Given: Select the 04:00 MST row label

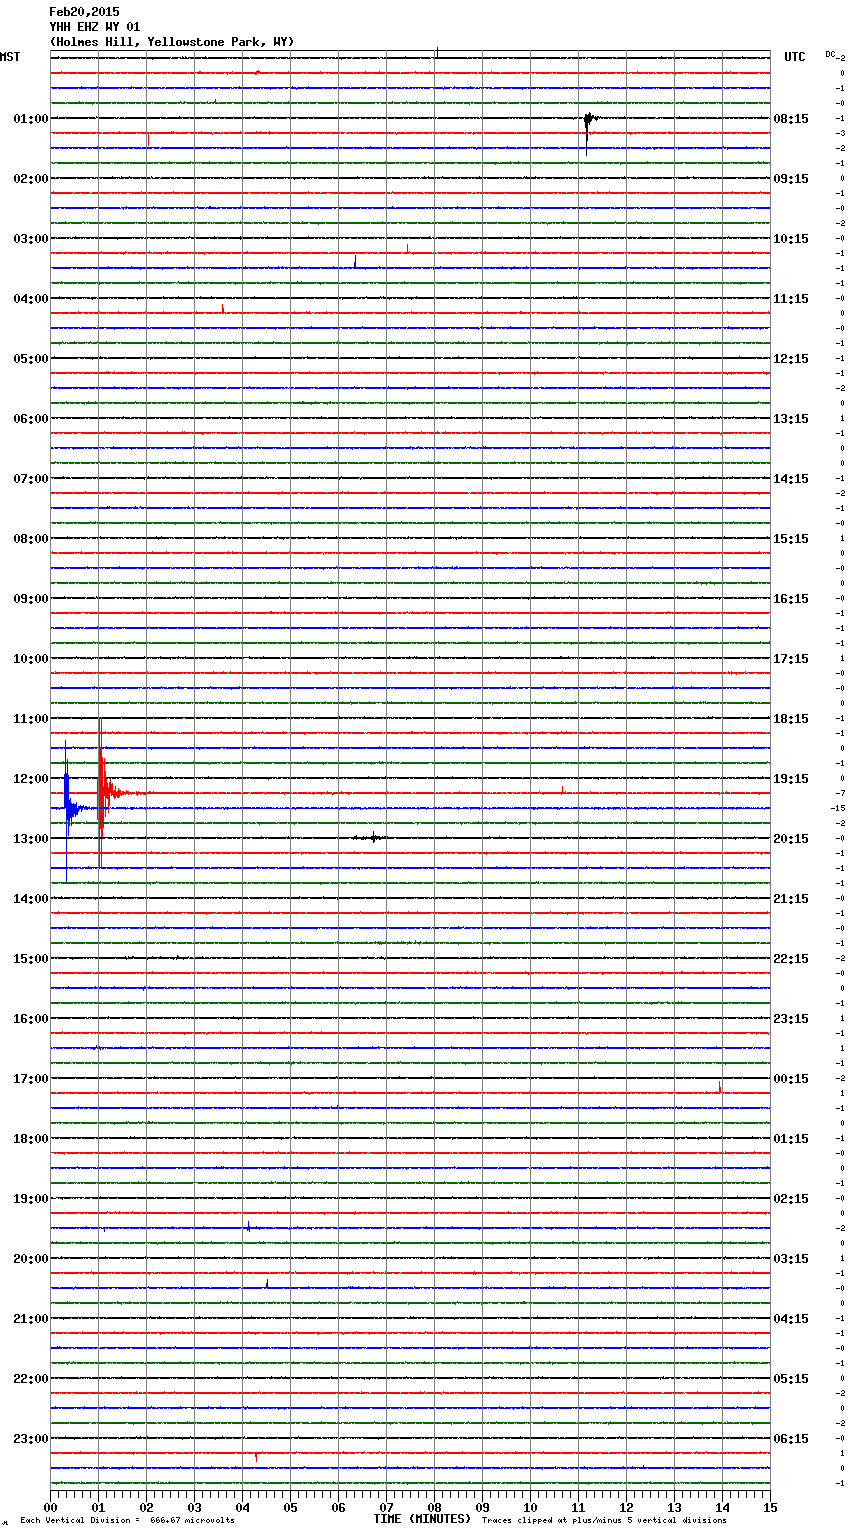Looking at the screenshot, I should click(31, 299).
